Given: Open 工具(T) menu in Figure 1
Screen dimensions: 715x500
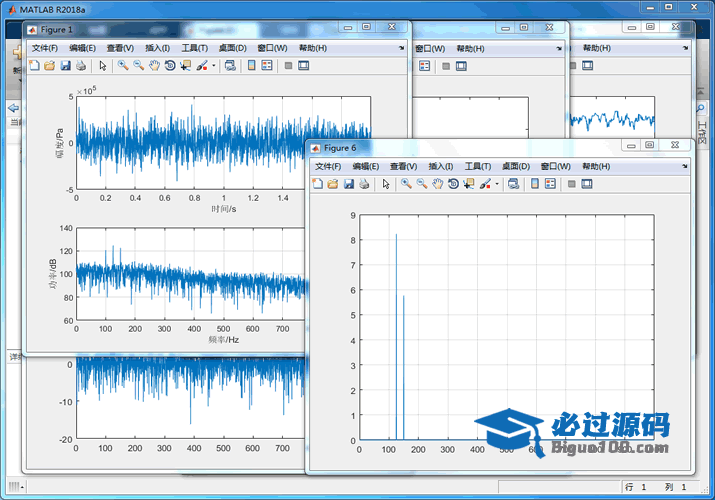Looking at the screenshot, I should pos(195,48).
